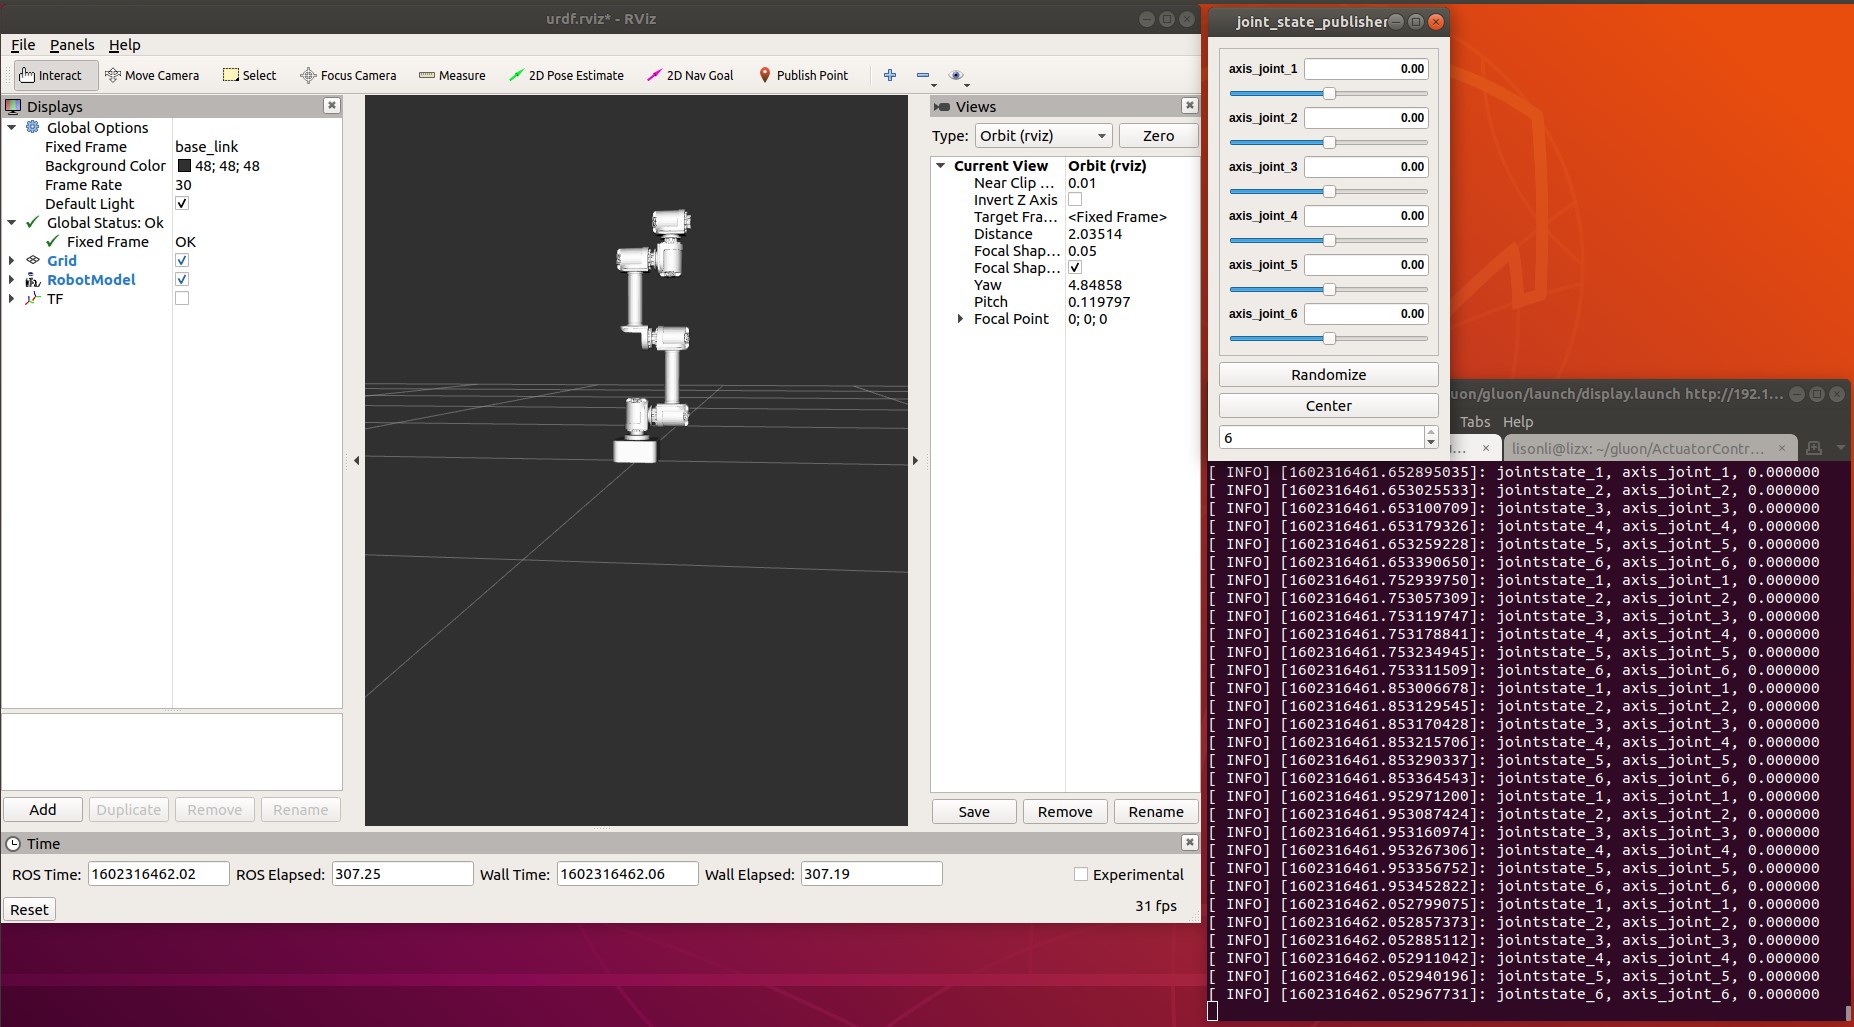Viewport: 1854px width, 1027px height.
Task: Expand the Focal Point property
Action: tap(959, 318)
